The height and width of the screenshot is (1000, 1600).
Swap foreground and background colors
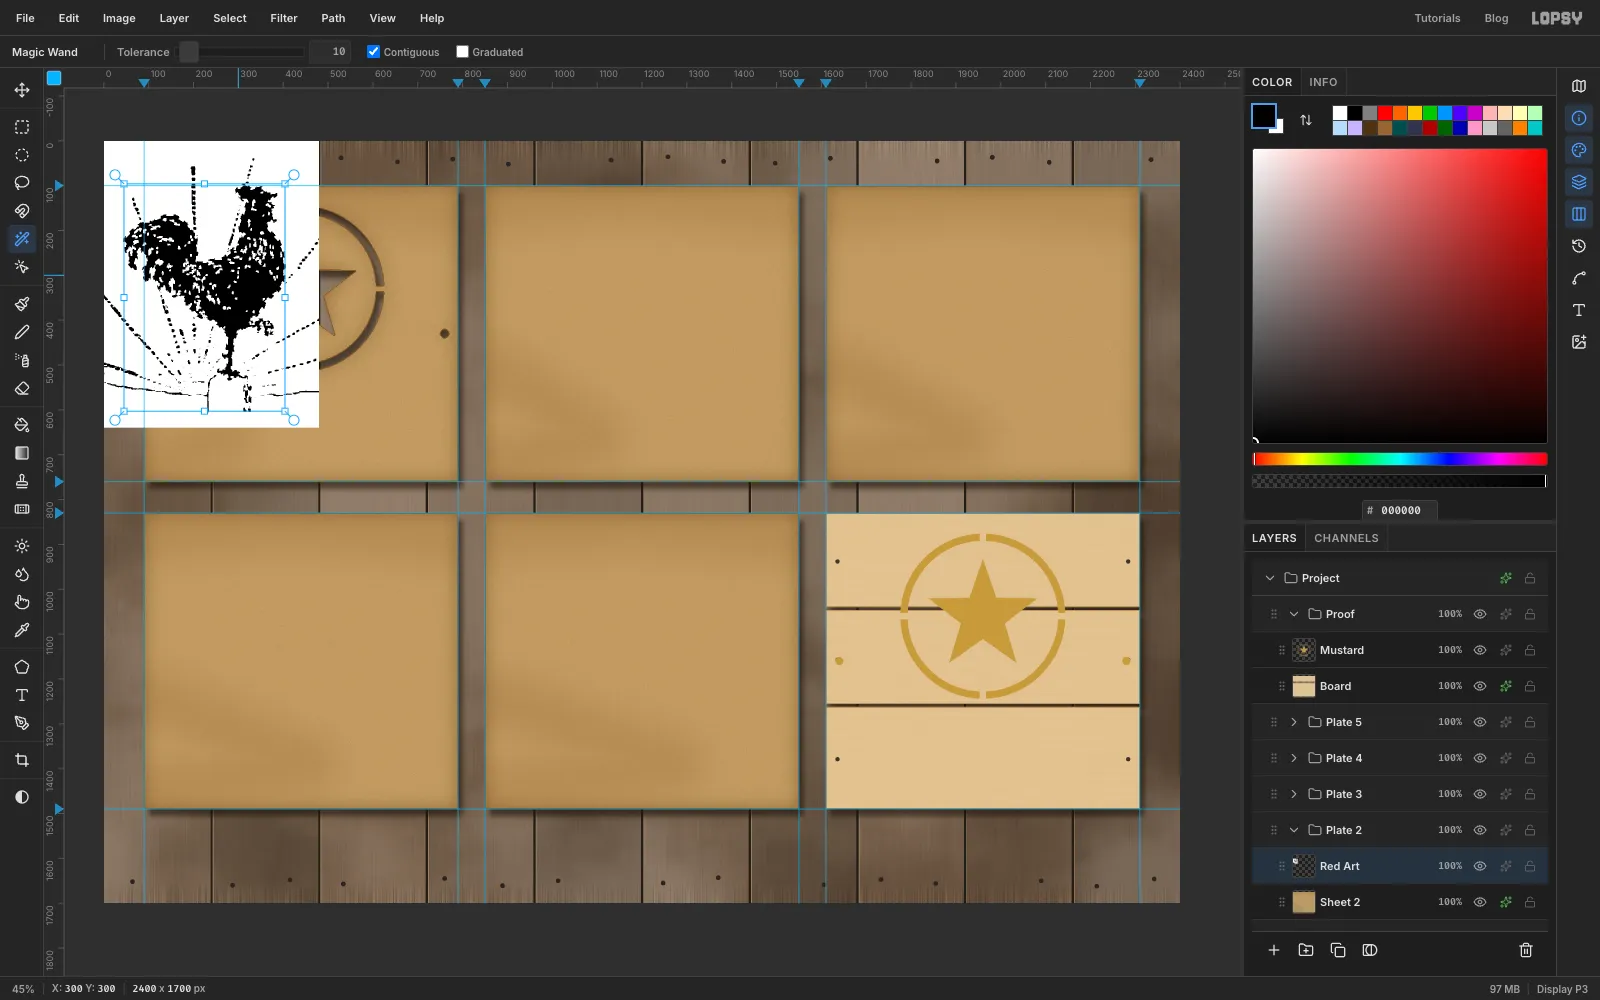tap(1306, 120)
